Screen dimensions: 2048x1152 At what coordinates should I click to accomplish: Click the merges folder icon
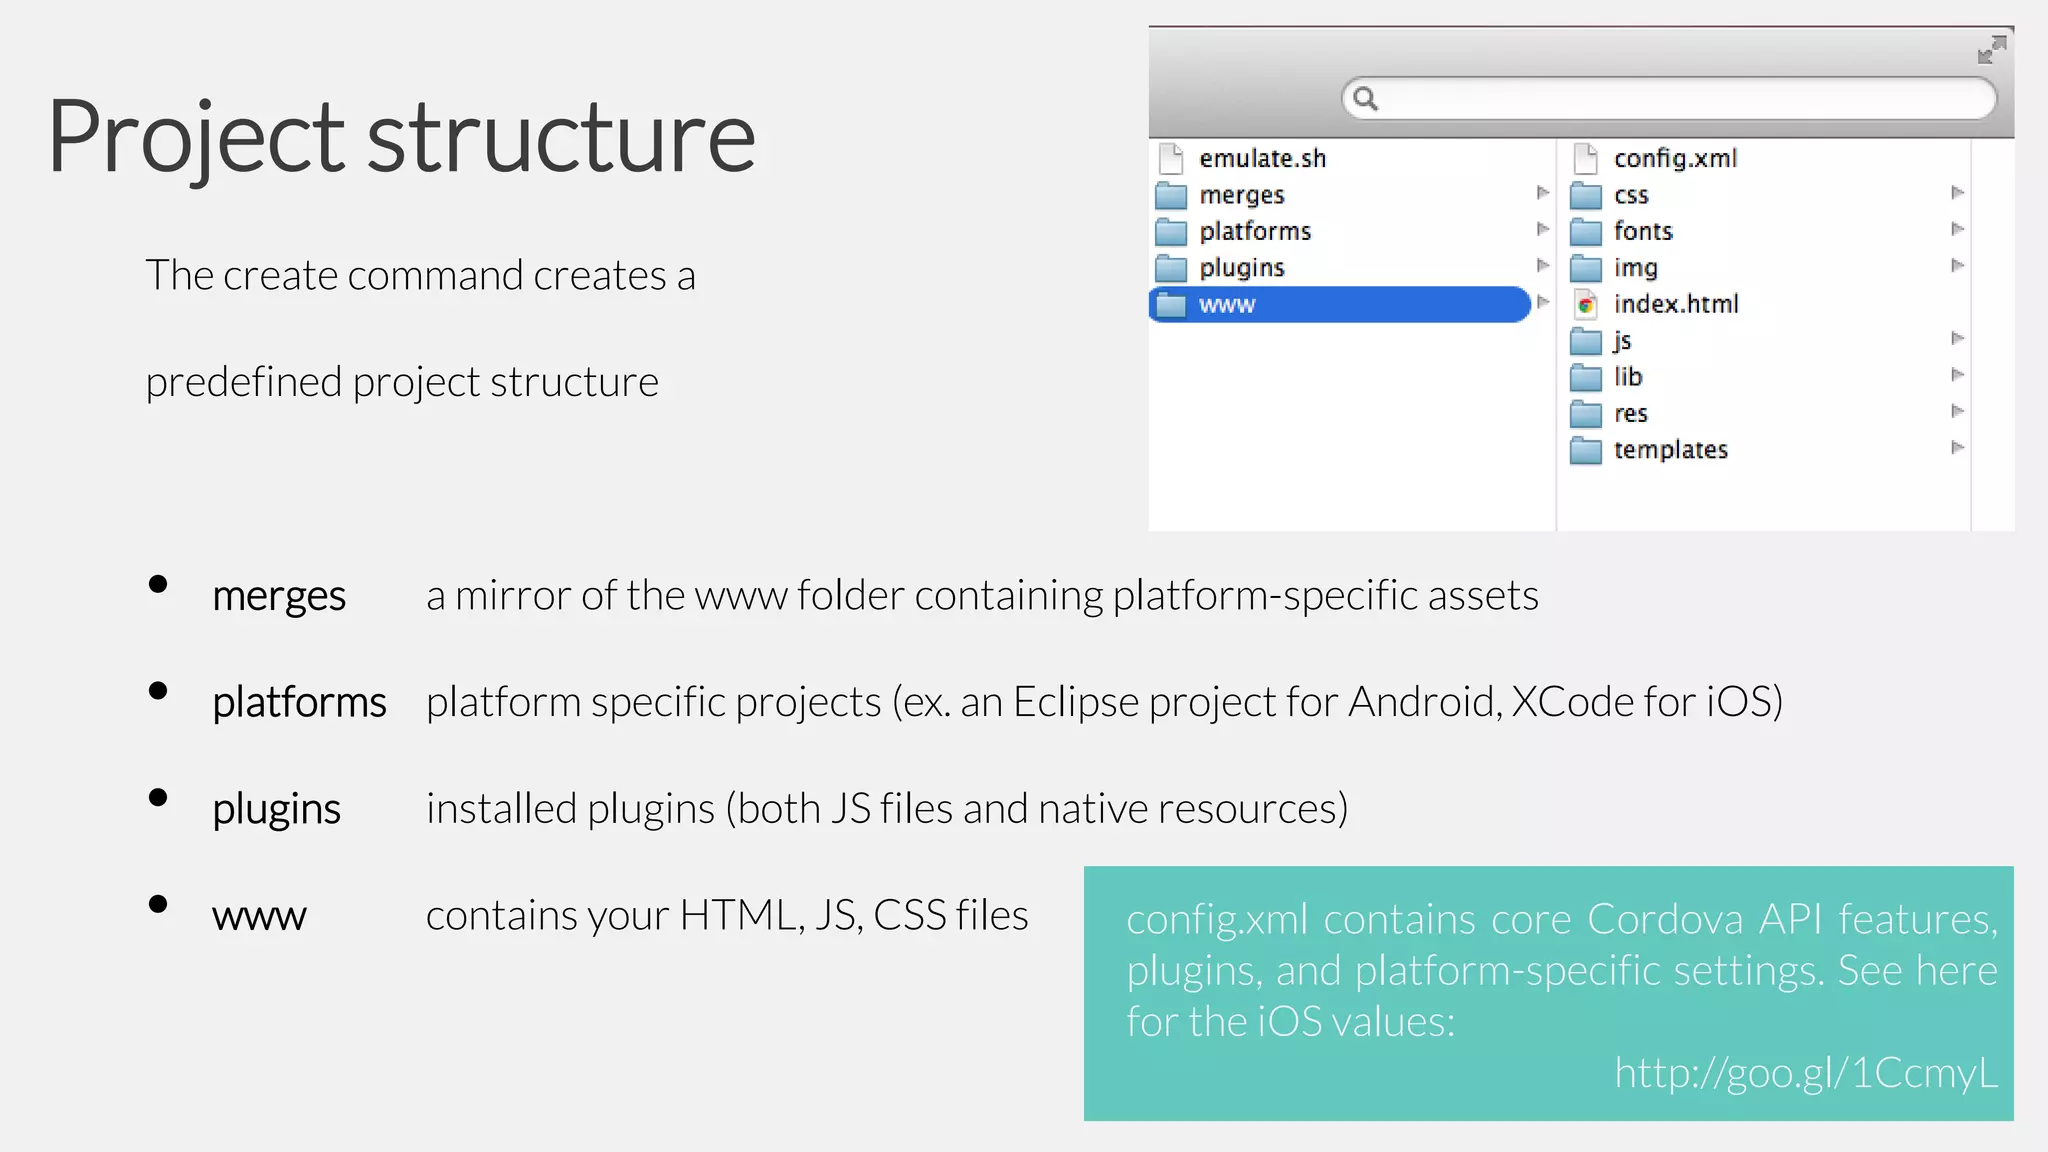[1171, 195]
